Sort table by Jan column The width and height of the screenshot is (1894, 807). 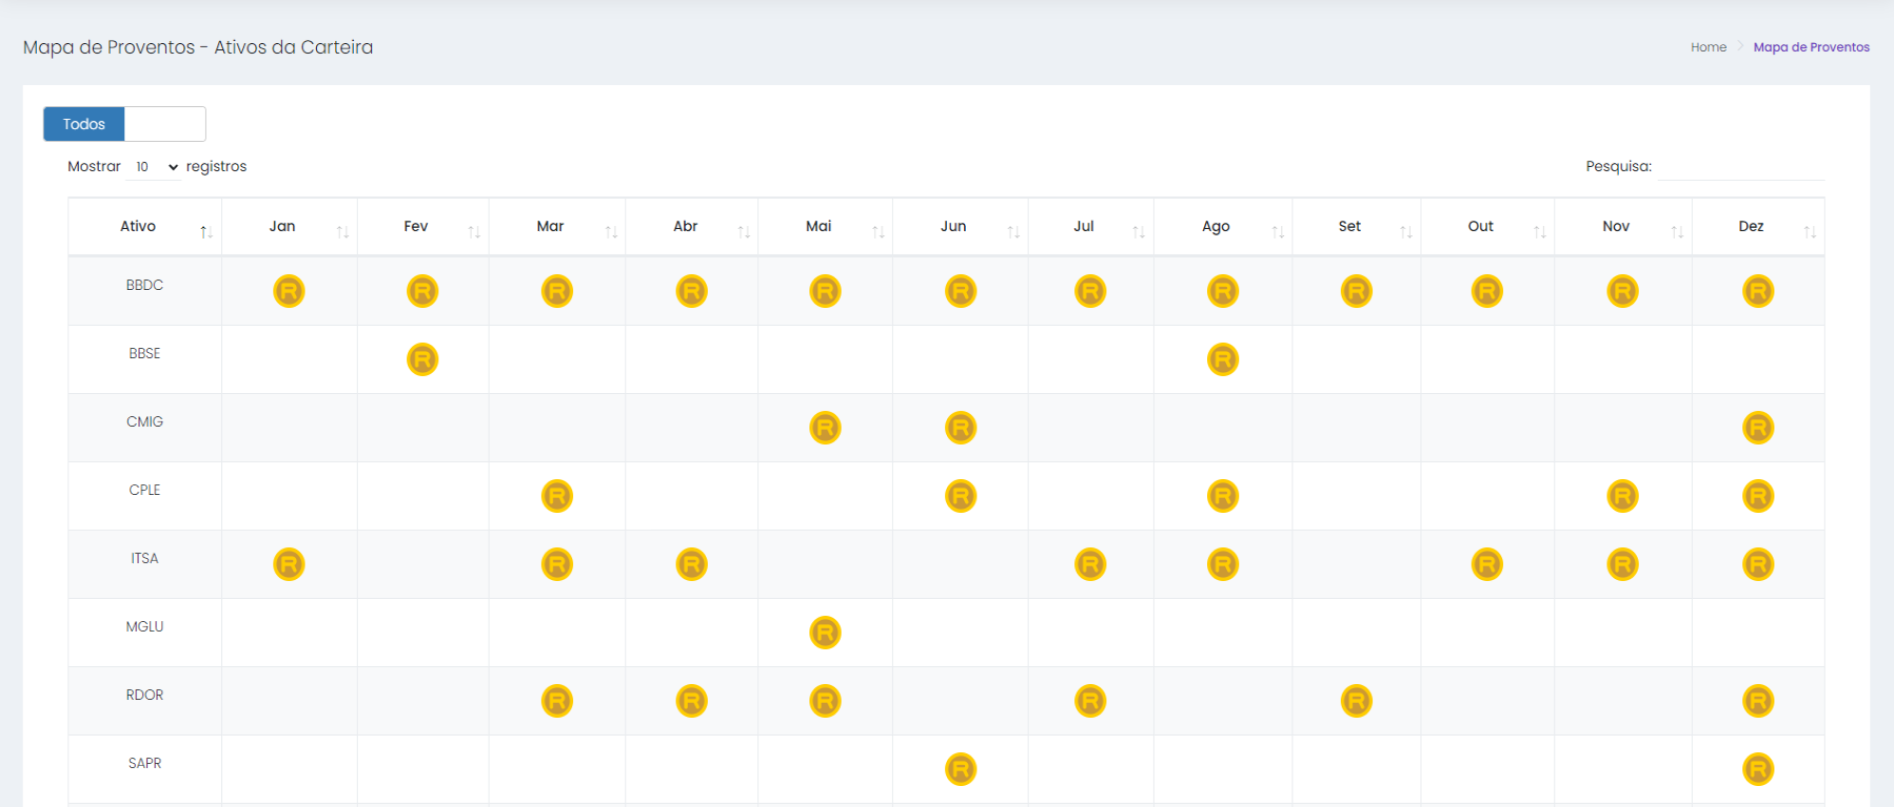[289, 227]
